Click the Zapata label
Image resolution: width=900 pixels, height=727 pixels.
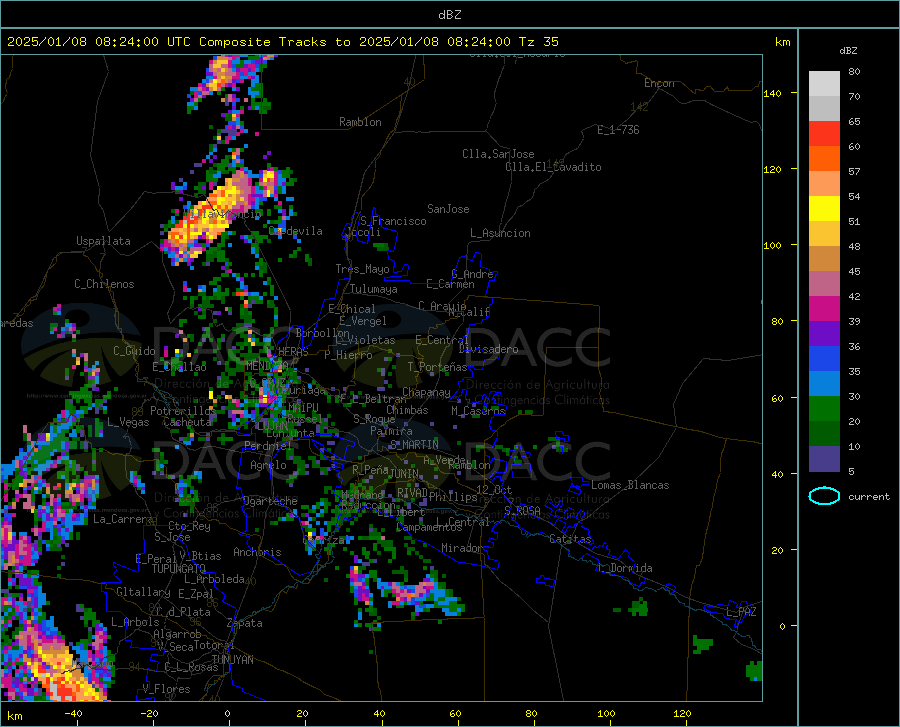245,623
